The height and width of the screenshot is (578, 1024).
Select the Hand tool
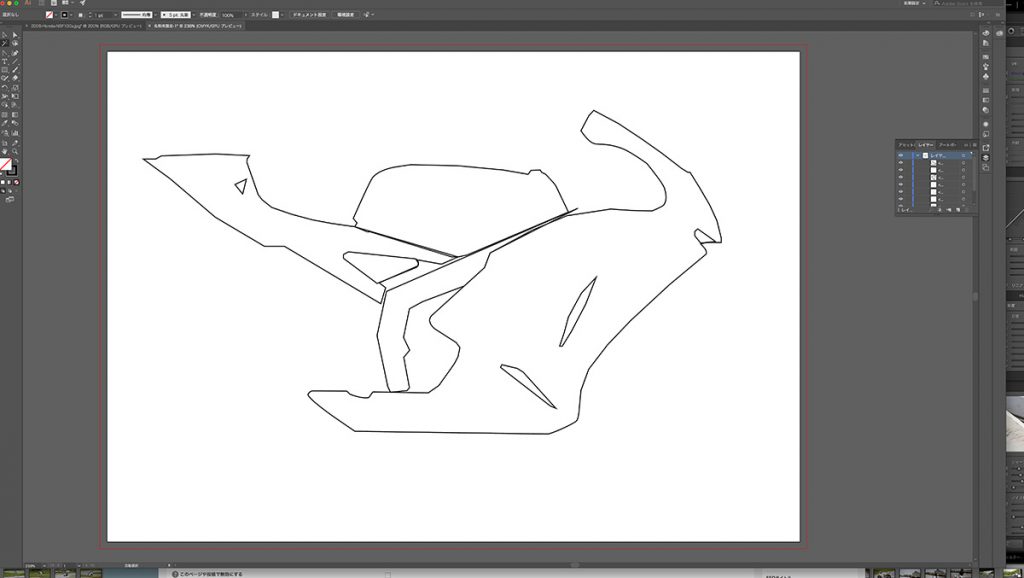[x=4, y=150]
